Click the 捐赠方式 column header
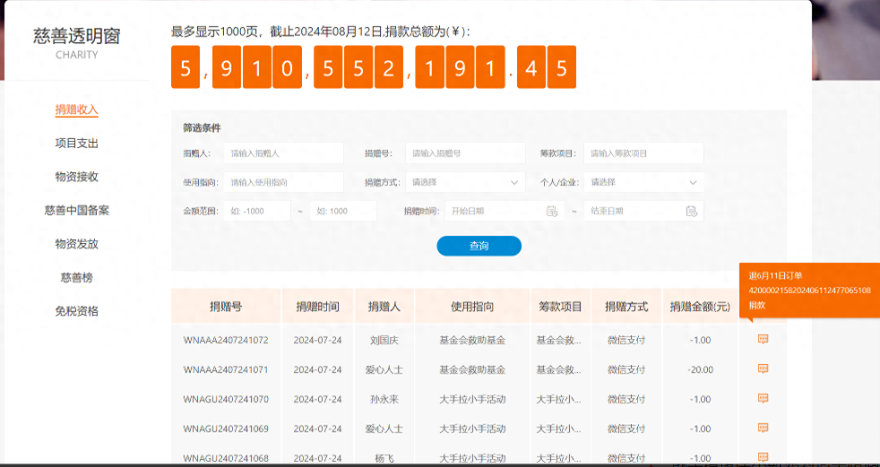 (x=626, y=306)
